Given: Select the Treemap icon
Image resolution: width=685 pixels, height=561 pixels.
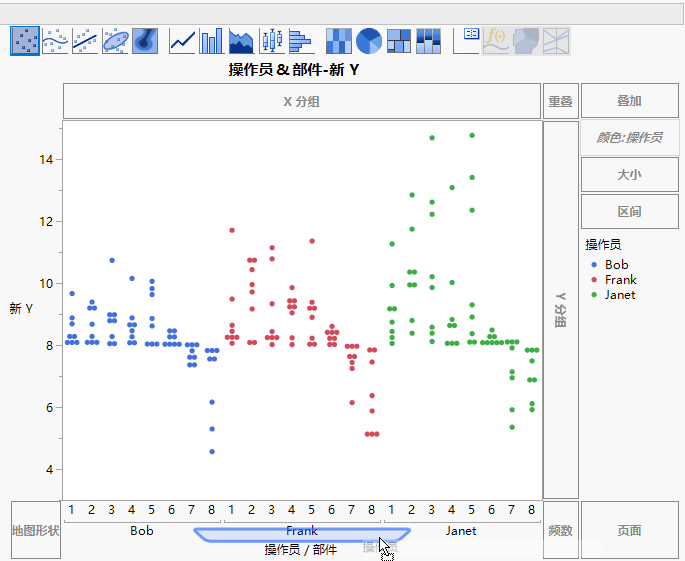Looking at the screenshot, I should [399, 41].
